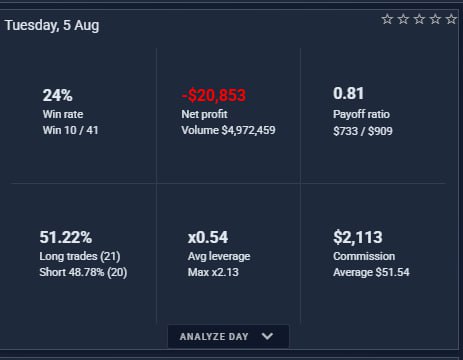
Task: Click the $733 / $909 payoff detail
Action: (363, 131)
